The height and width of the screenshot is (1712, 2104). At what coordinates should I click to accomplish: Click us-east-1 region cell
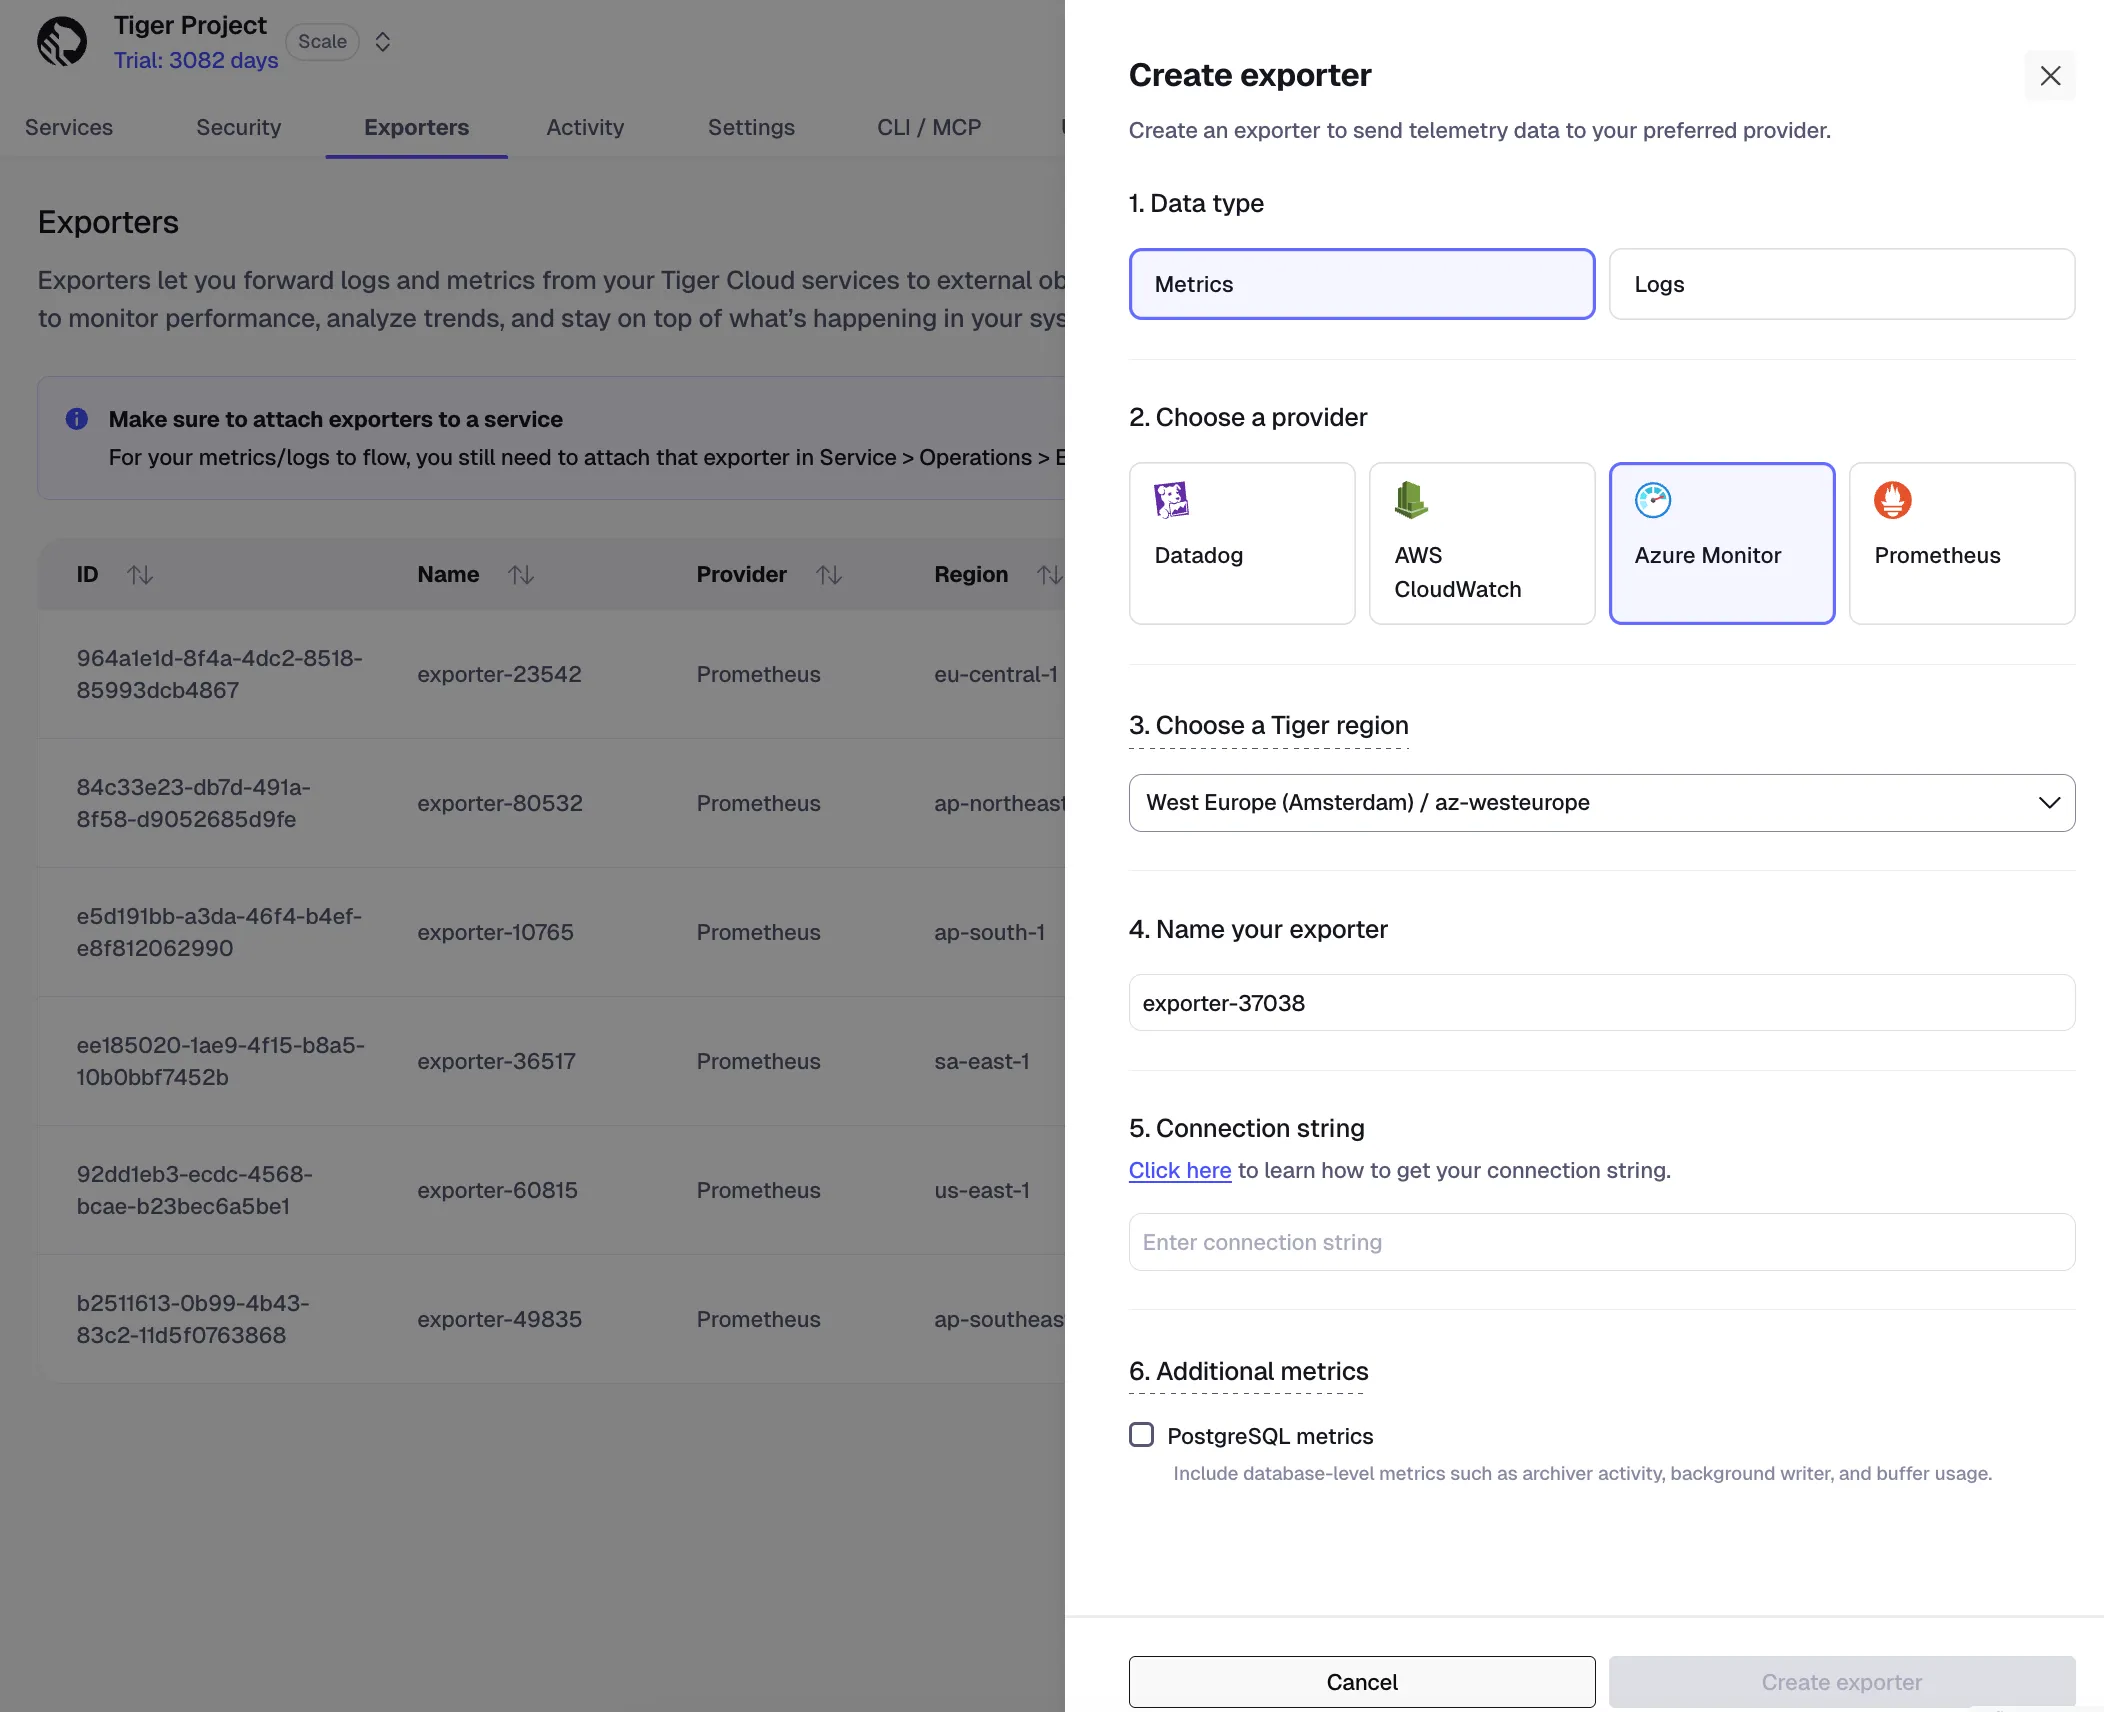click(982, 1190)
